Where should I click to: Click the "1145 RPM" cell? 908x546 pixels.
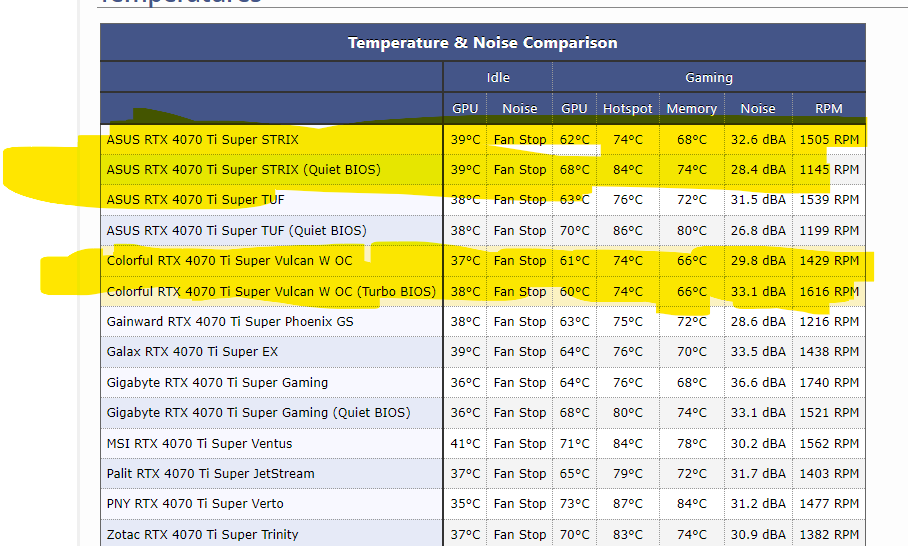tap(829, 170)
